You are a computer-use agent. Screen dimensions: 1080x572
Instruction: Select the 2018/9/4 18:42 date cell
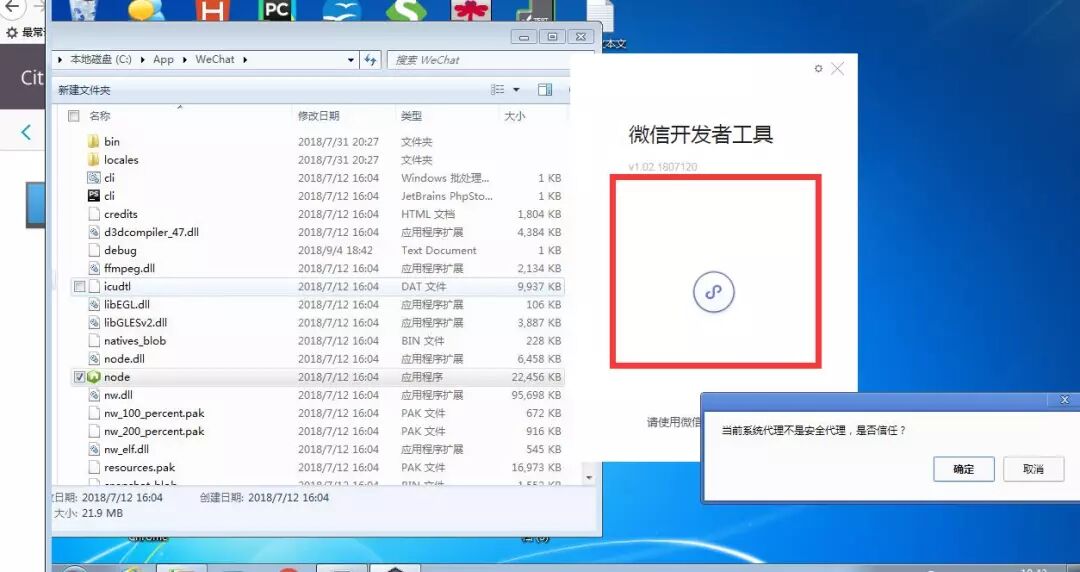click(335, 250)
